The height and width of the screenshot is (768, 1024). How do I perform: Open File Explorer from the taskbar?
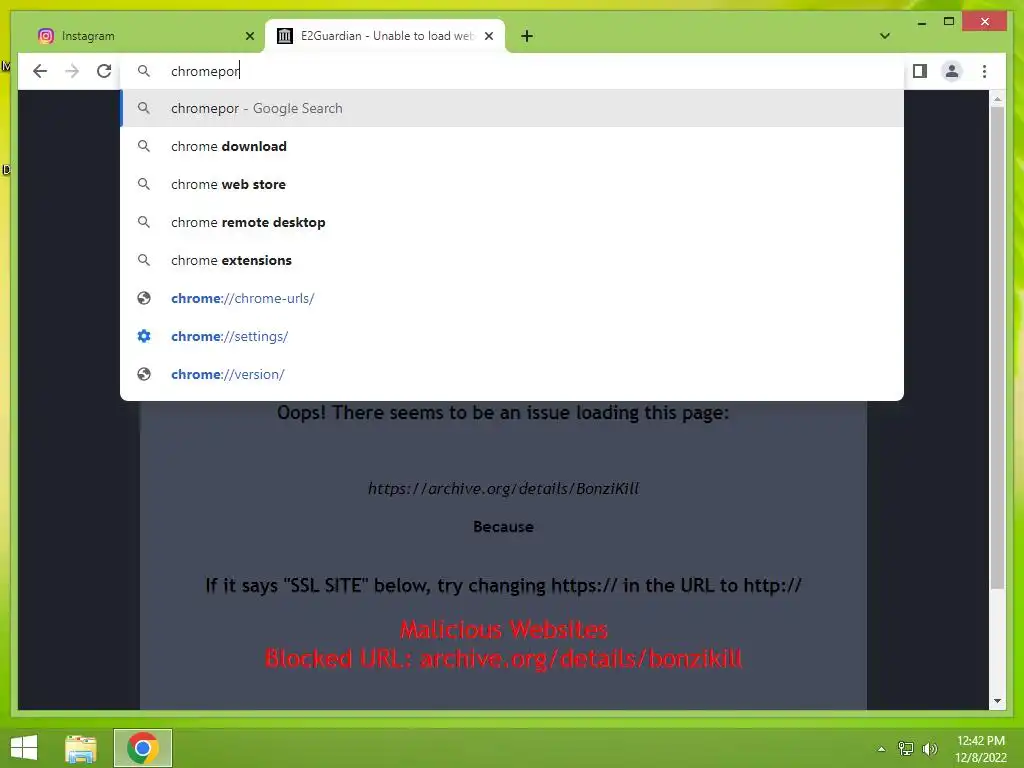[x=81, y=748]
